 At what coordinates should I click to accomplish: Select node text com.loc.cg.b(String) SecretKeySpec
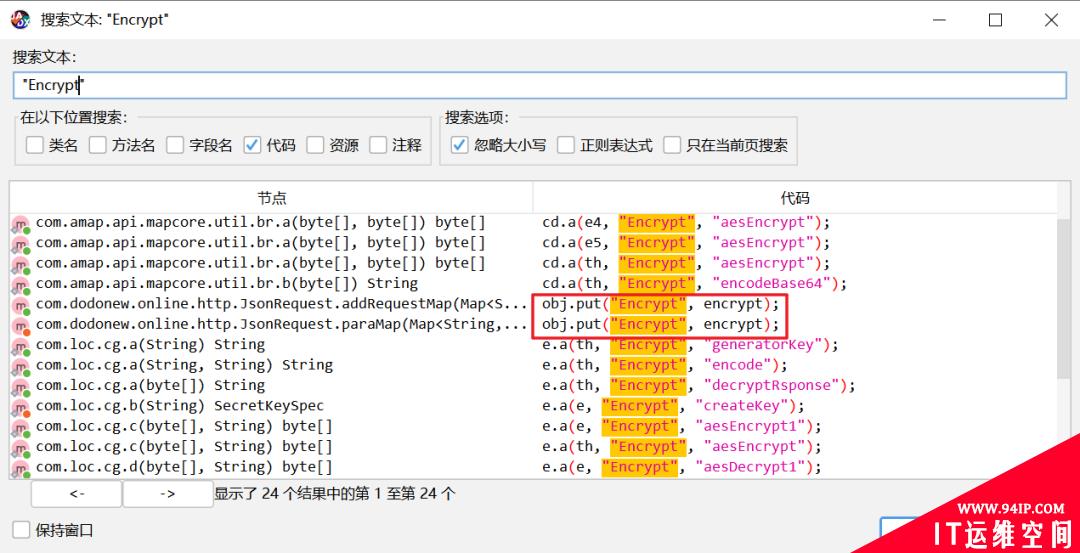pos(180,406)
